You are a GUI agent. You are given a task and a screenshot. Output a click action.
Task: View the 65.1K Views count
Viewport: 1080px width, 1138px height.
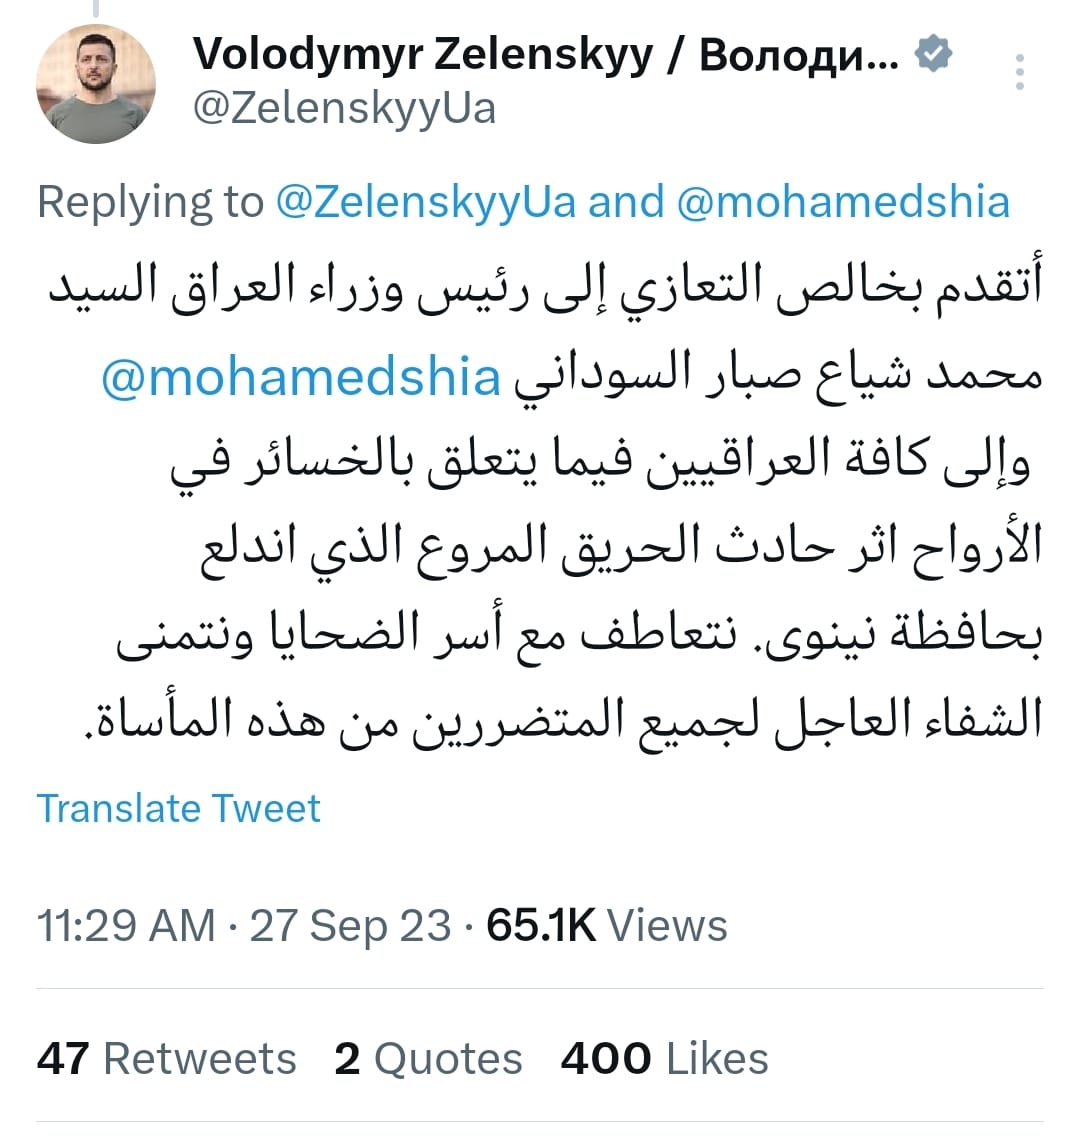[607, 926]
